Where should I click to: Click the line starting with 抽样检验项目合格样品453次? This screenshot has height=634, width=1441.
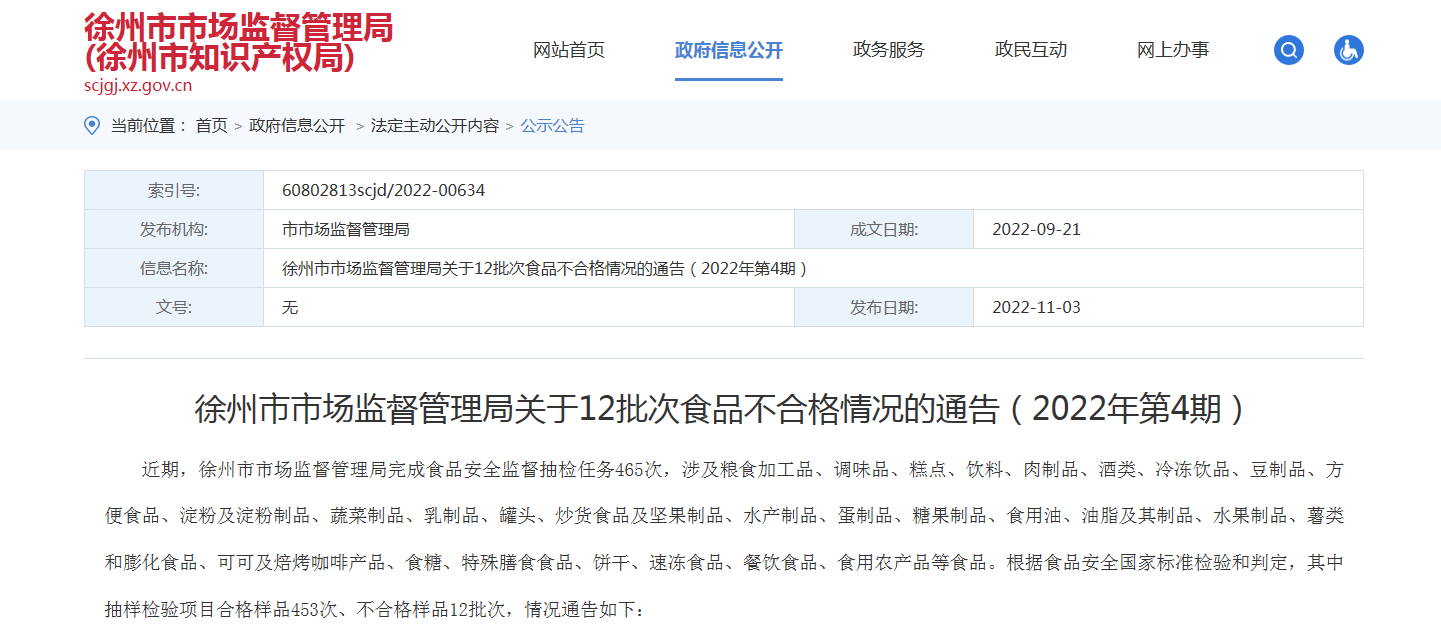[x=376, y=609]
